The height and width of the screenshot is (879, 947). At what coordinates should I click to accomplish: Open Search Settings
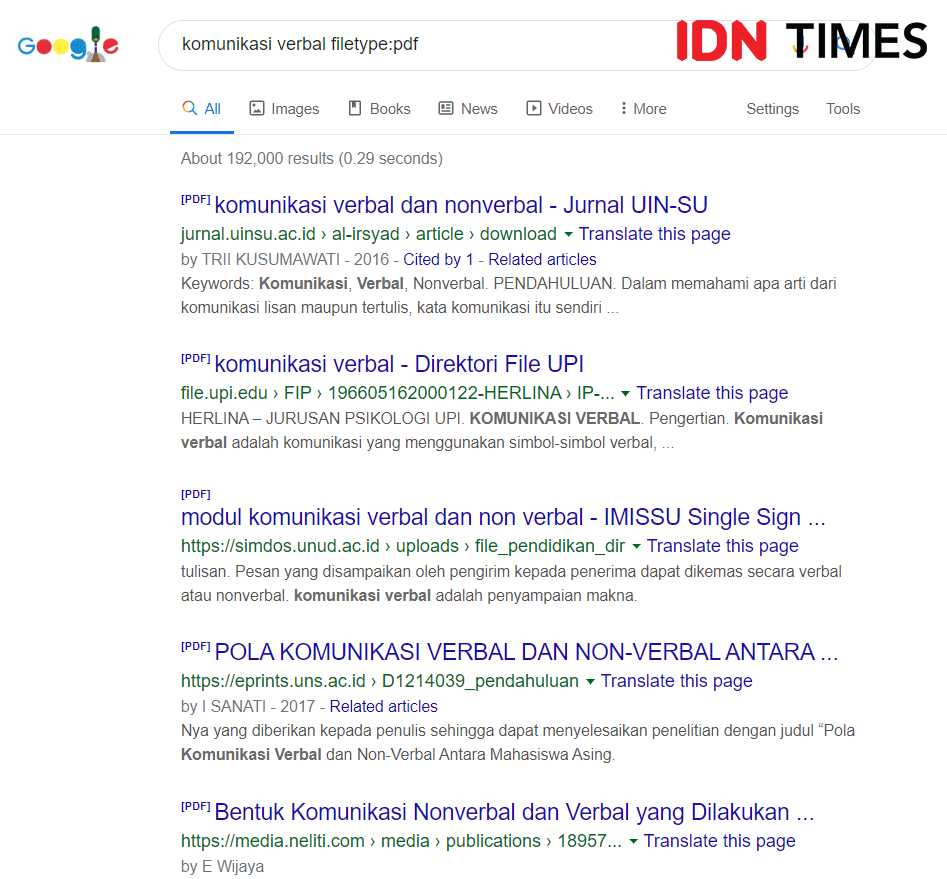click(x=772, y=108)
